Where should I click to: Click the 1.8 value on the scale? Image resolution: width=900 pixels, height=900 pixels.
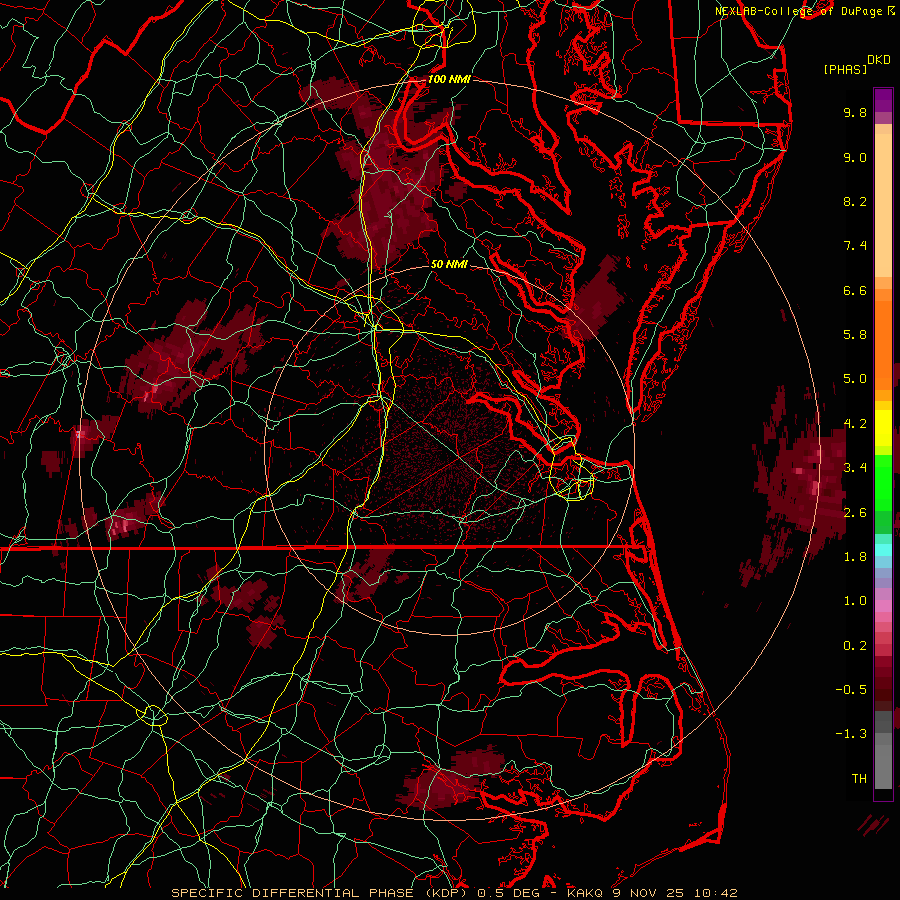pyautogui.click(x=855, y=557)
